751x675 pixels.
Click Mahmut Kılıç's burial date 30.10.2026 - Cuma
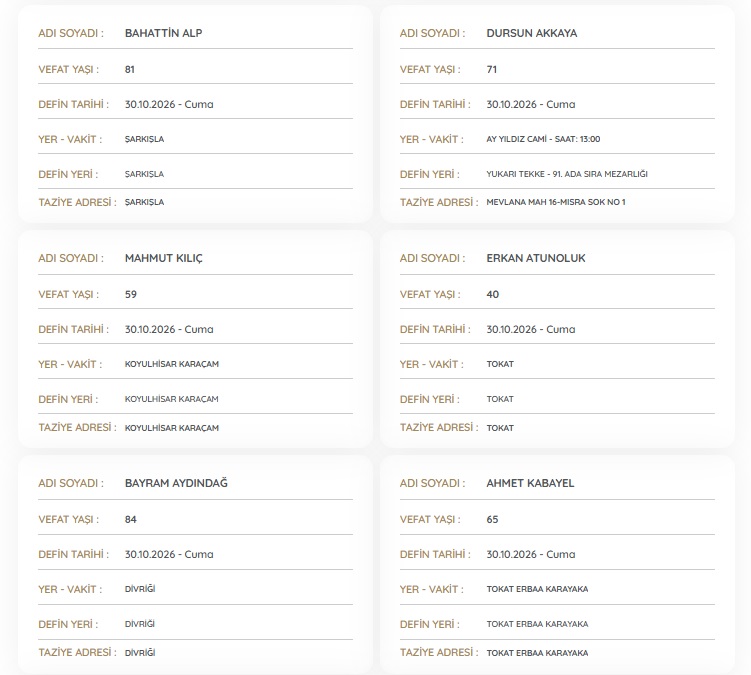coord(169,330)
